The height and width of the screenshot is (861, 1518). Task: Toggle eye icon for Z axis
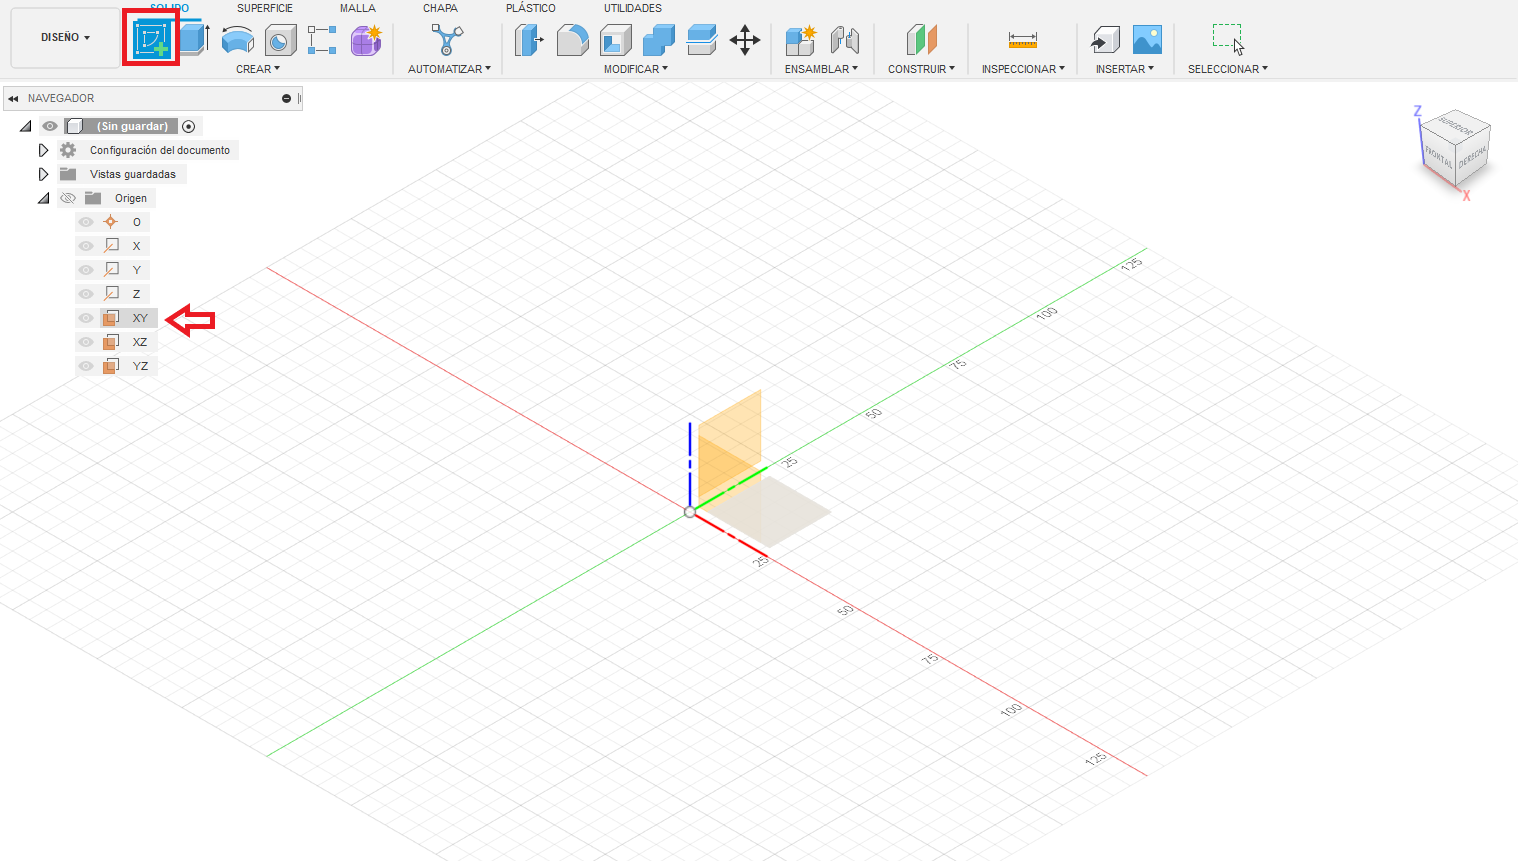tap(86, 294)
